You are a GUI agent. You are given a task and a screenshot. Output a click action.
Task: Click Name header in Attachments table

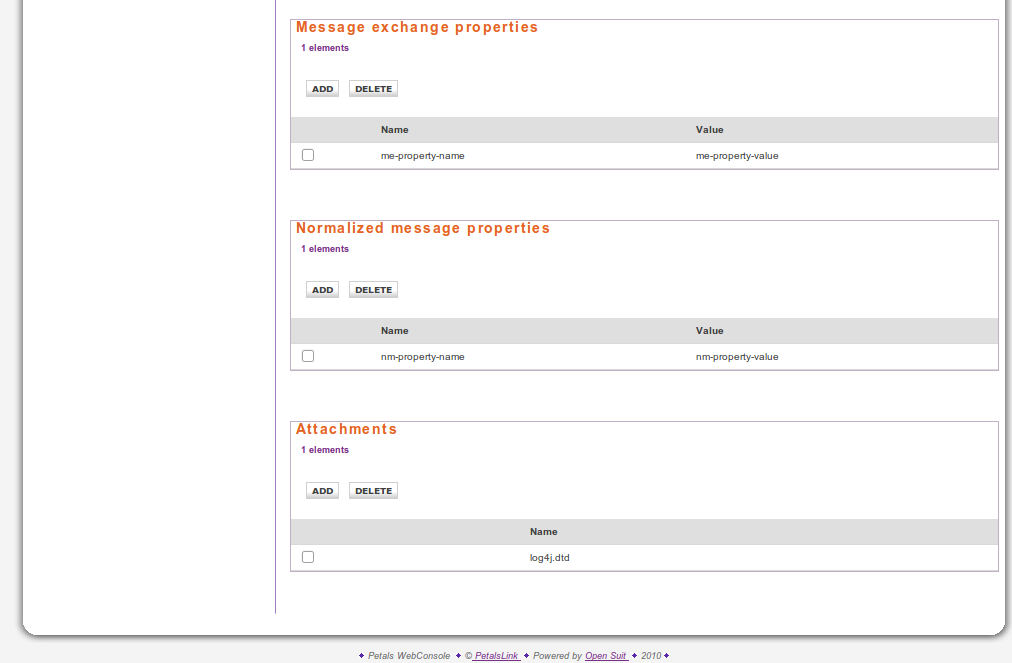[543, 532]
